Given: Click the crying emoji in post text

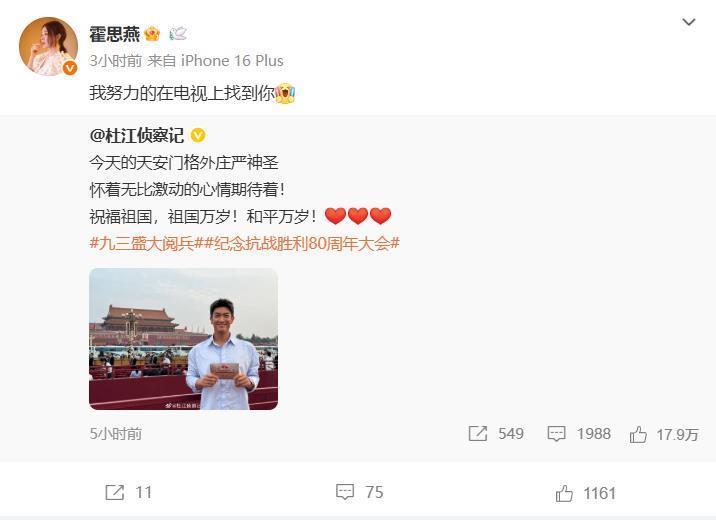Looking at the screenshot, I should pyautogui.click(x=285, y=93).
